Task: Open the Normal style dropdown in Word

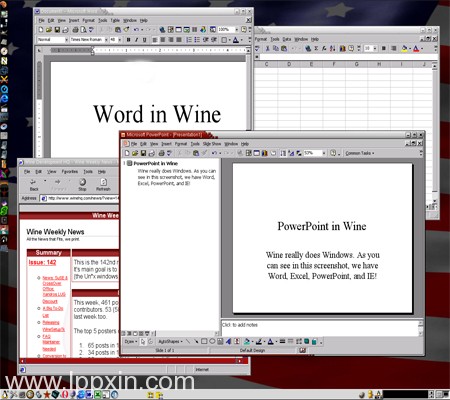Action: coord(66,40)
